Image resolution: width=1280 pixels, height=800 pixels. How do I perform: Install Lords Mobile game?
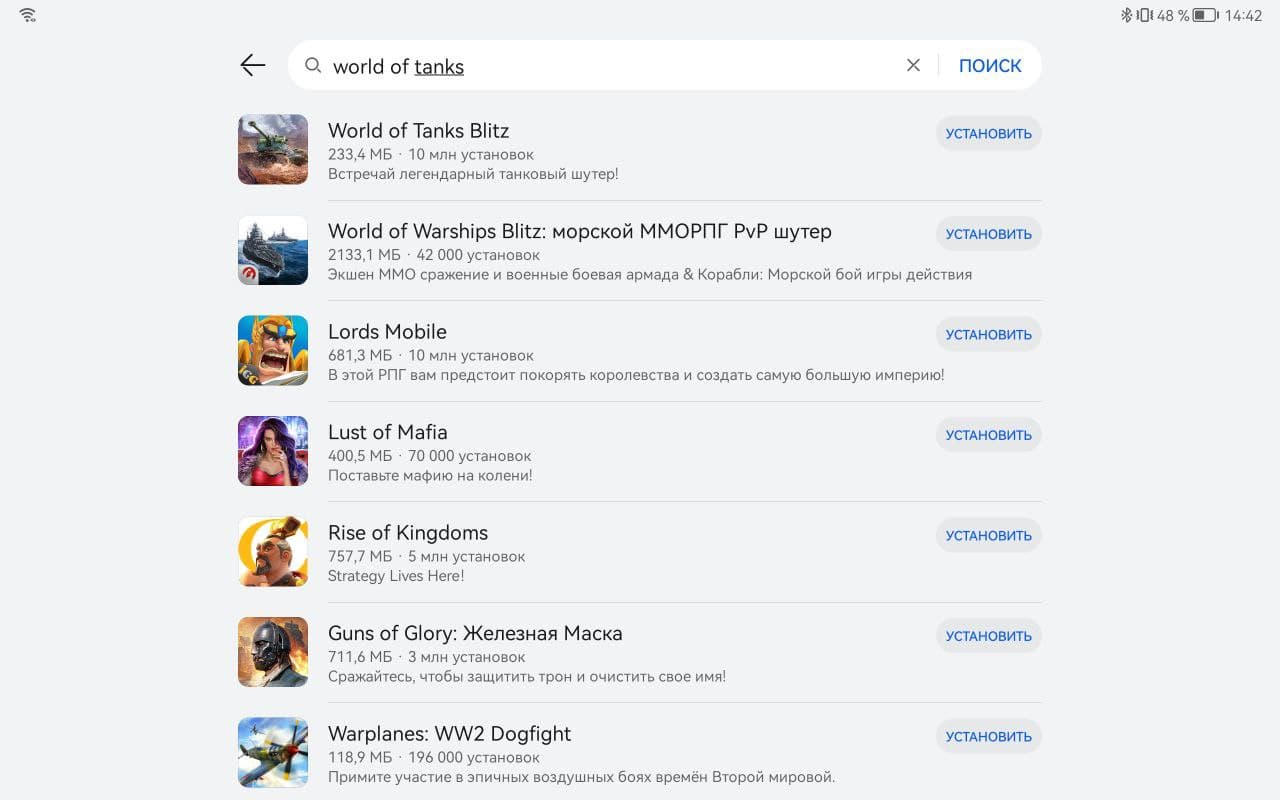(988, 335)
